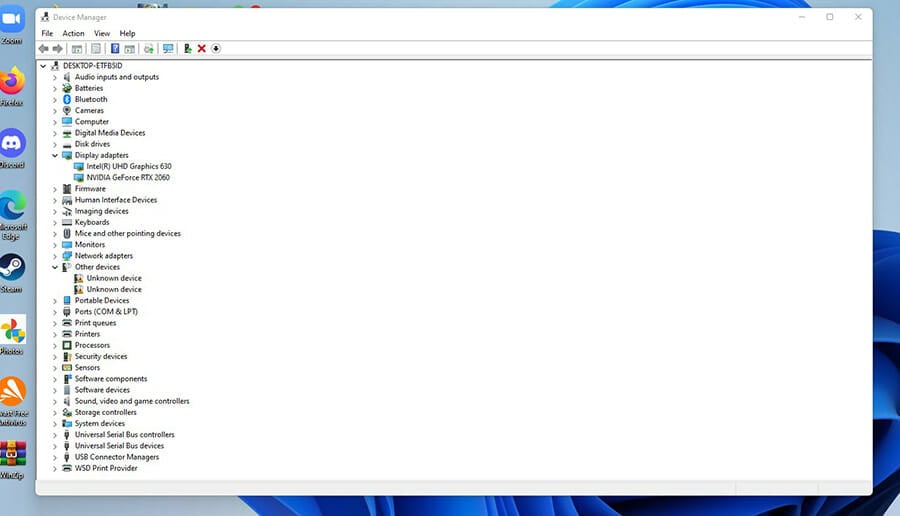Open the Help menu

pos(127,33)
